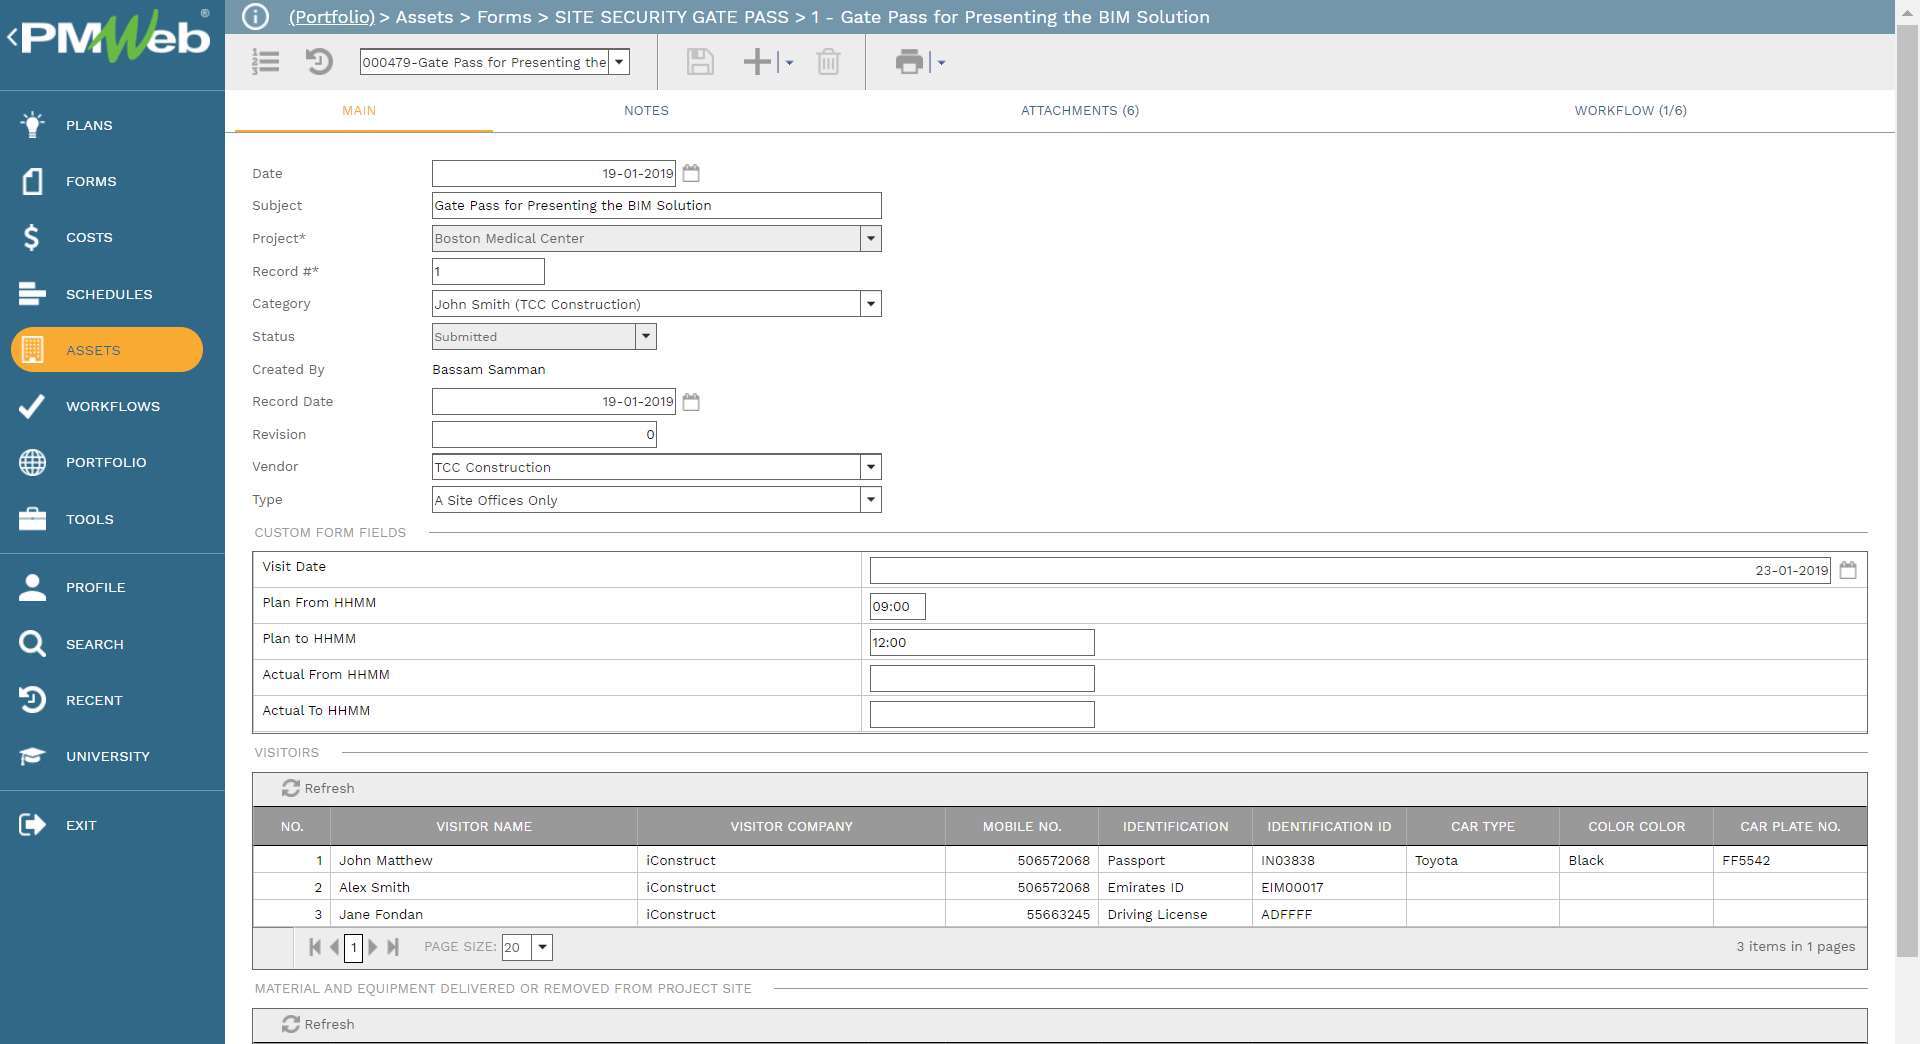Screen dimensions: 1920x1044
Task: Select the Assets icon in the sidebar
Action: click(32, 350)
